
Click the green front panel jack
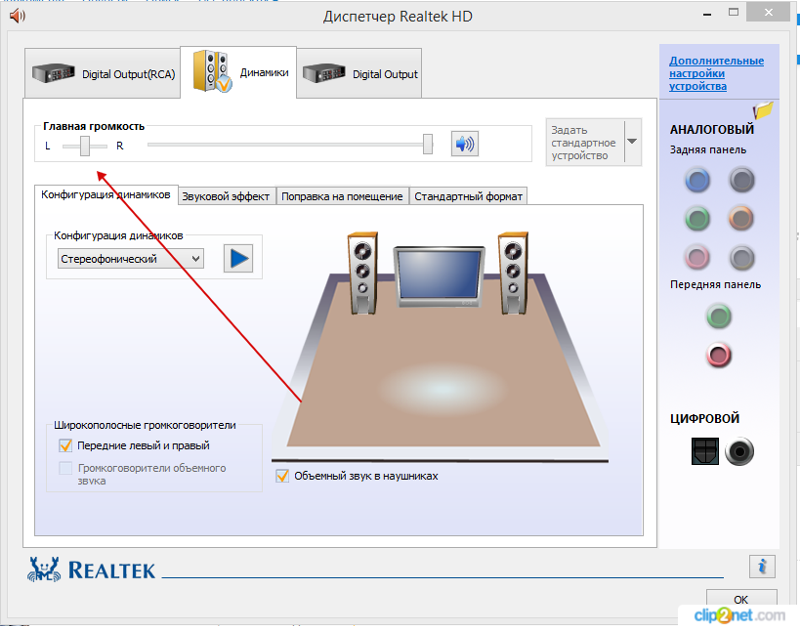point(719,316)
